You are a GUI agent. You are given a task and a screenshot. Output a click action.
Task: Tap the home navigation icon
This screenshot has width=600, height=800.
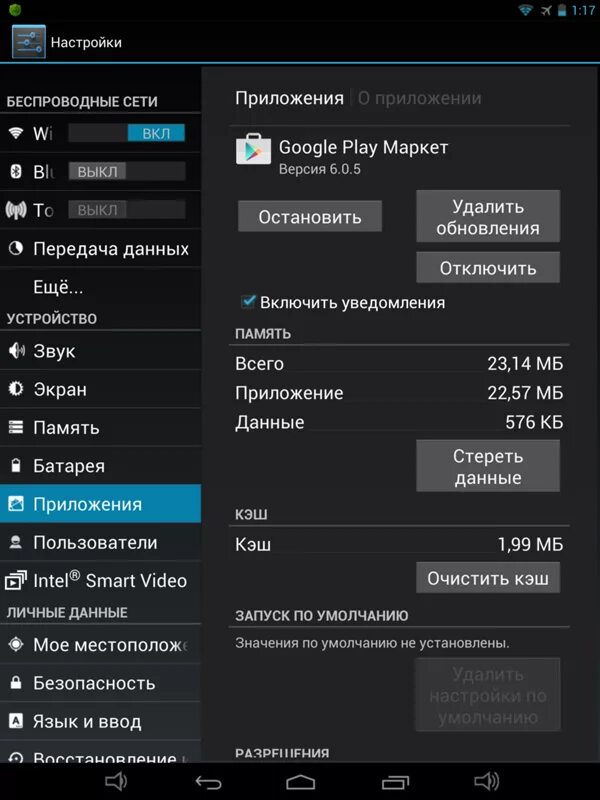[x=301, y=782]
